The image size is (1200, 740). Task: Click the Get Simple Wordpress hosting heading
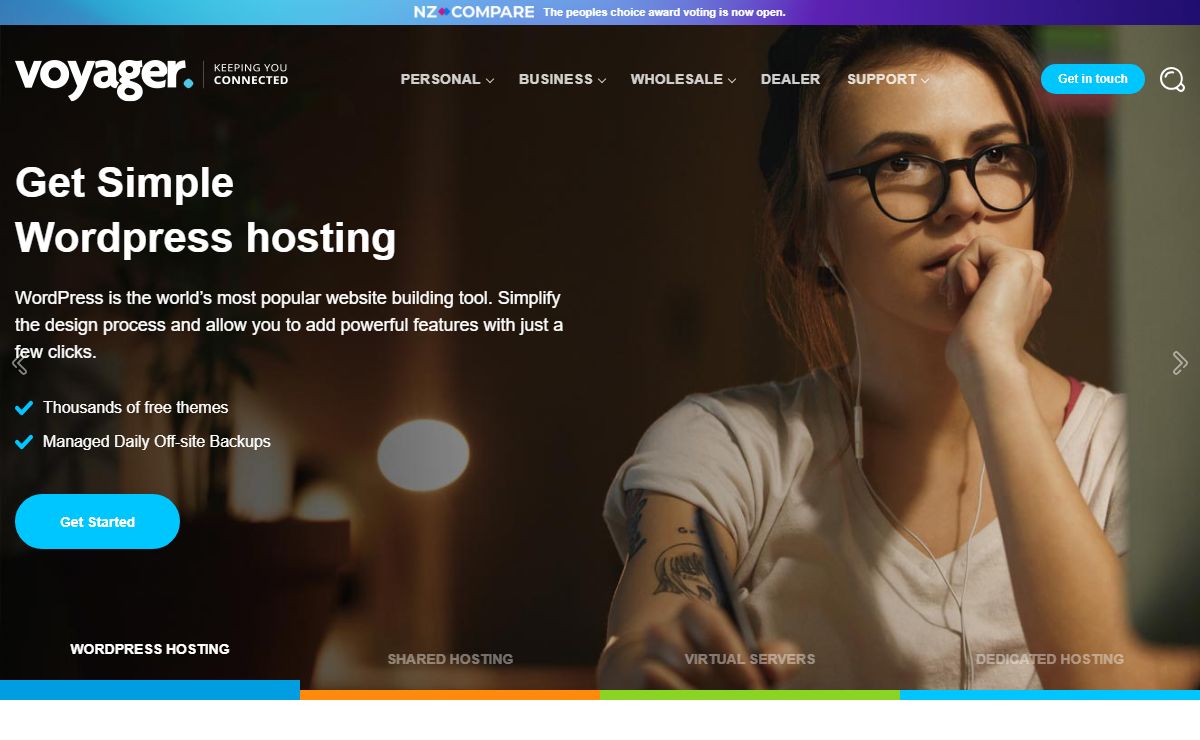pos(206,210)
